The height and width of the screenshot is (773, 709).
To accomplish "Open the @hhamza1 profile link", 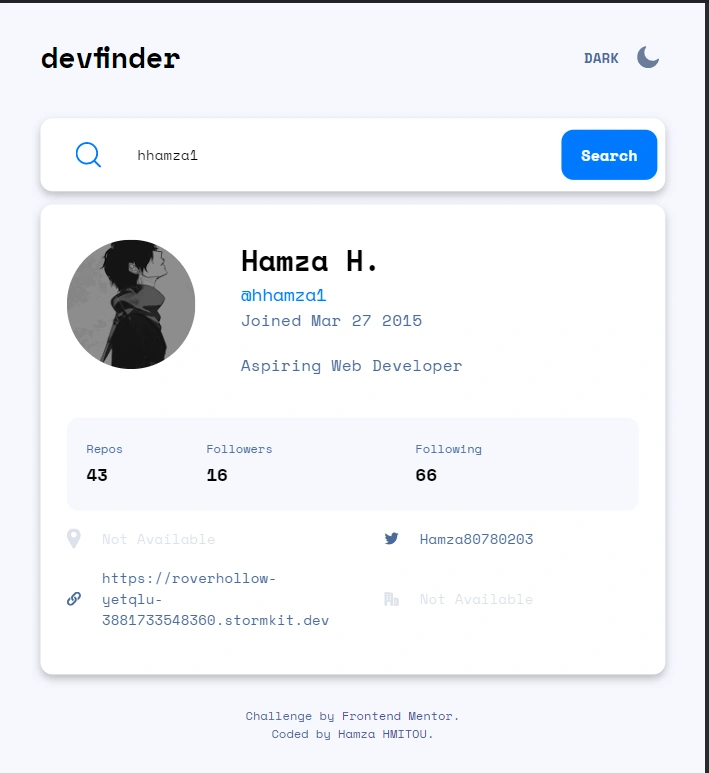I will pos(283,295).
